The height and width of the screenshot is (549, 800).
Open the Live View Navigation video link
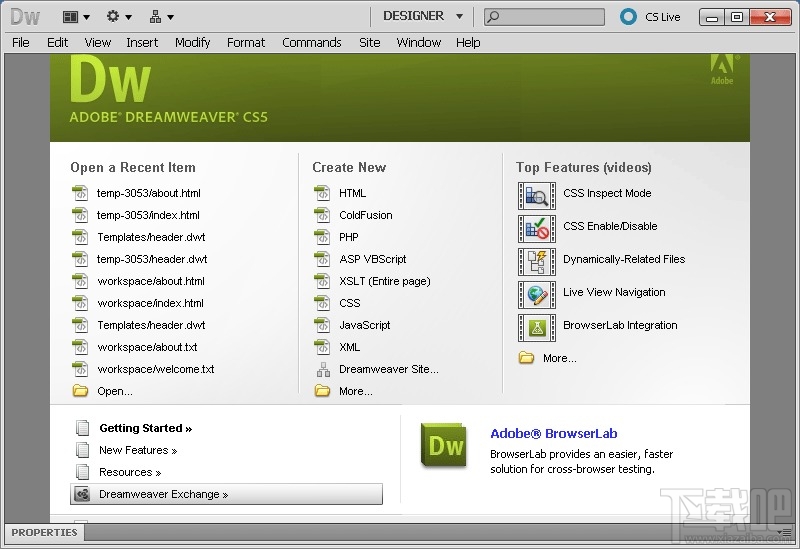click(x=614, y=292)
